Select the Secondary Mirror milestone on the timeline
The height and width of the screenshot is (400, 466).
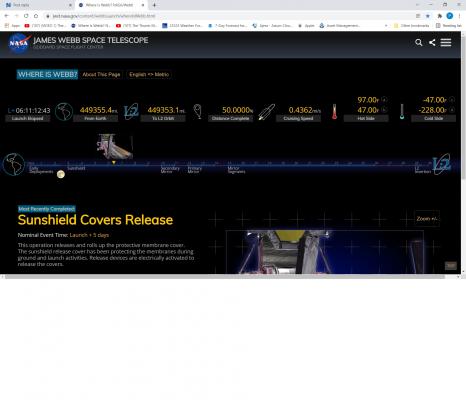click(x=170, y=170)
